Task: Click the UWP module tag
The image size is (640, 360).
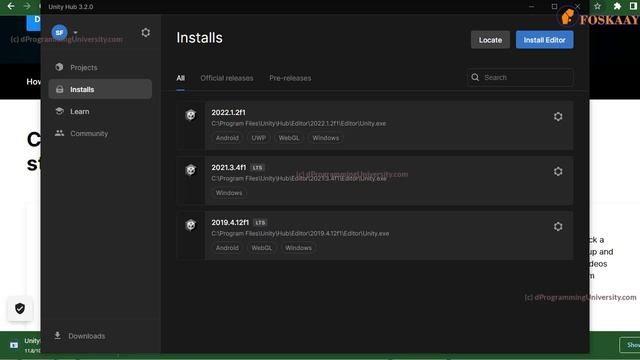Action: 259,138
